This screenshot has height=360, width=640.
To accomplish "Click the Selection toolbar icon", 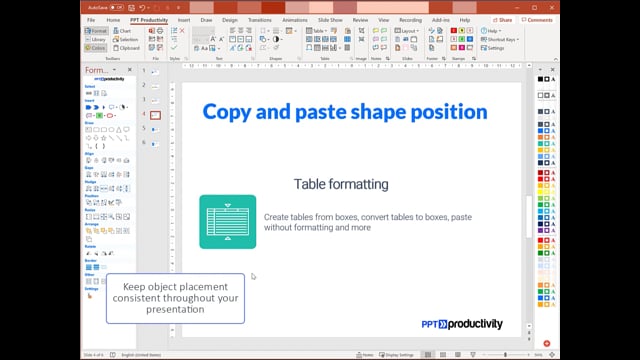I will tap(126, 40).
